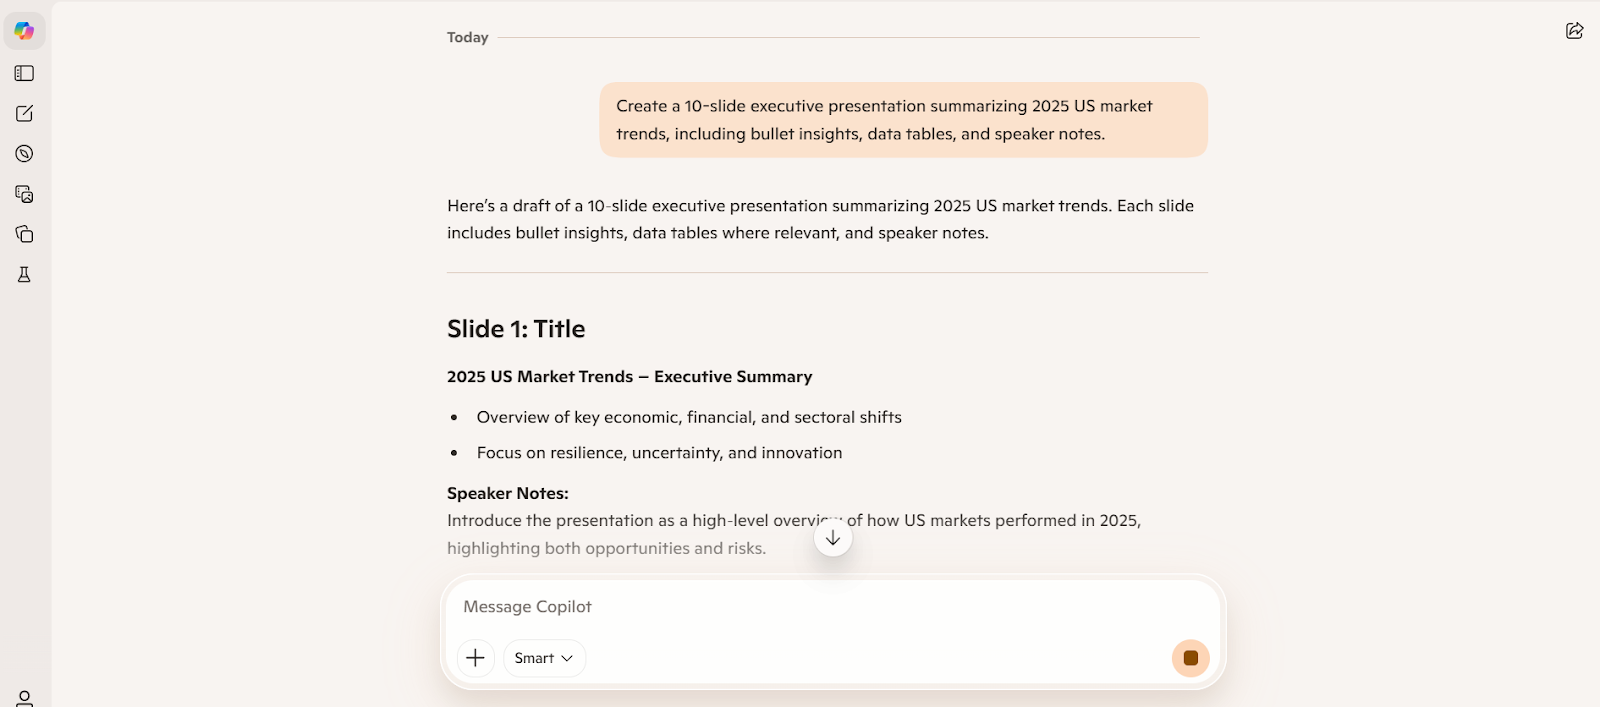Screen dimensions: 1600x707
Task: Open the account profile icon
Action: click(x=24, y=698)
